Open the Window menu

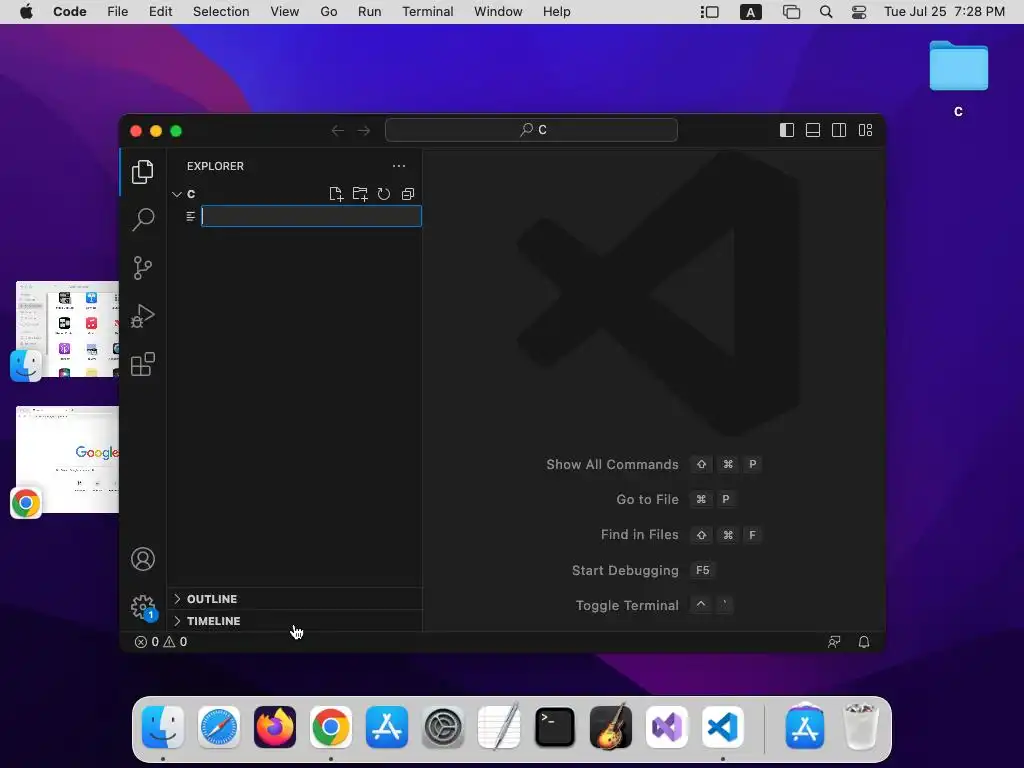click(498, 12)
